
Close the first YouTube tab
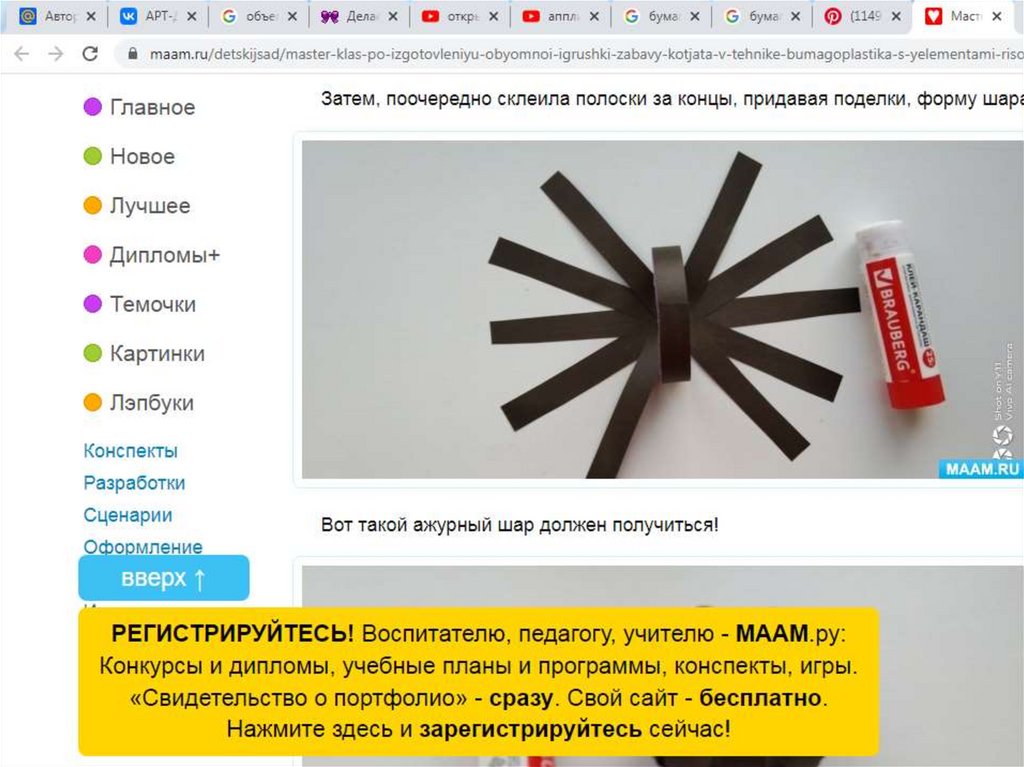coord(494,16)
